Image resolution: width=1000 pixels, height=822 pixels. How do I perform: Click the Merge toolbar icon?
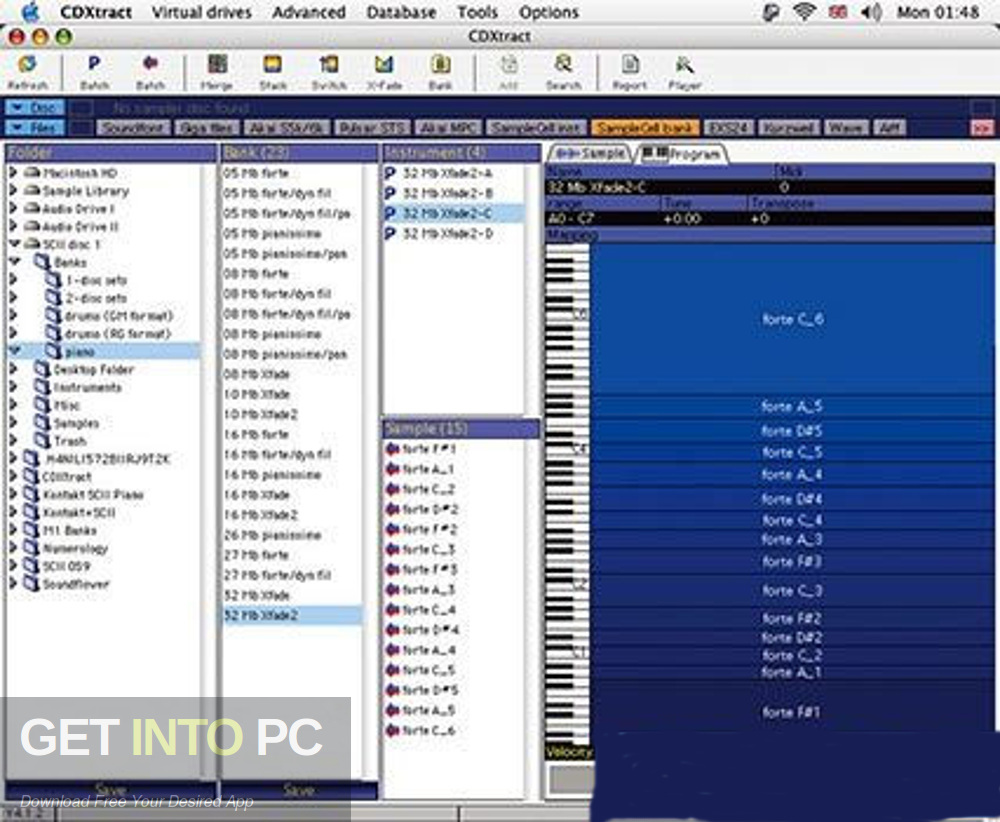[x=217, y=64]
